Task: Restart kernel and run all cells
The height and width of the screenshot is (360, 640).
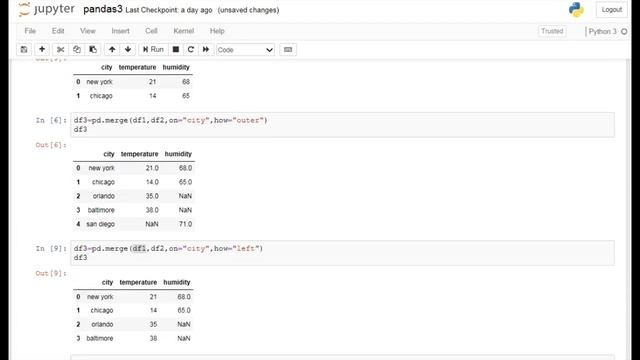Action: (x=206, y=49)
